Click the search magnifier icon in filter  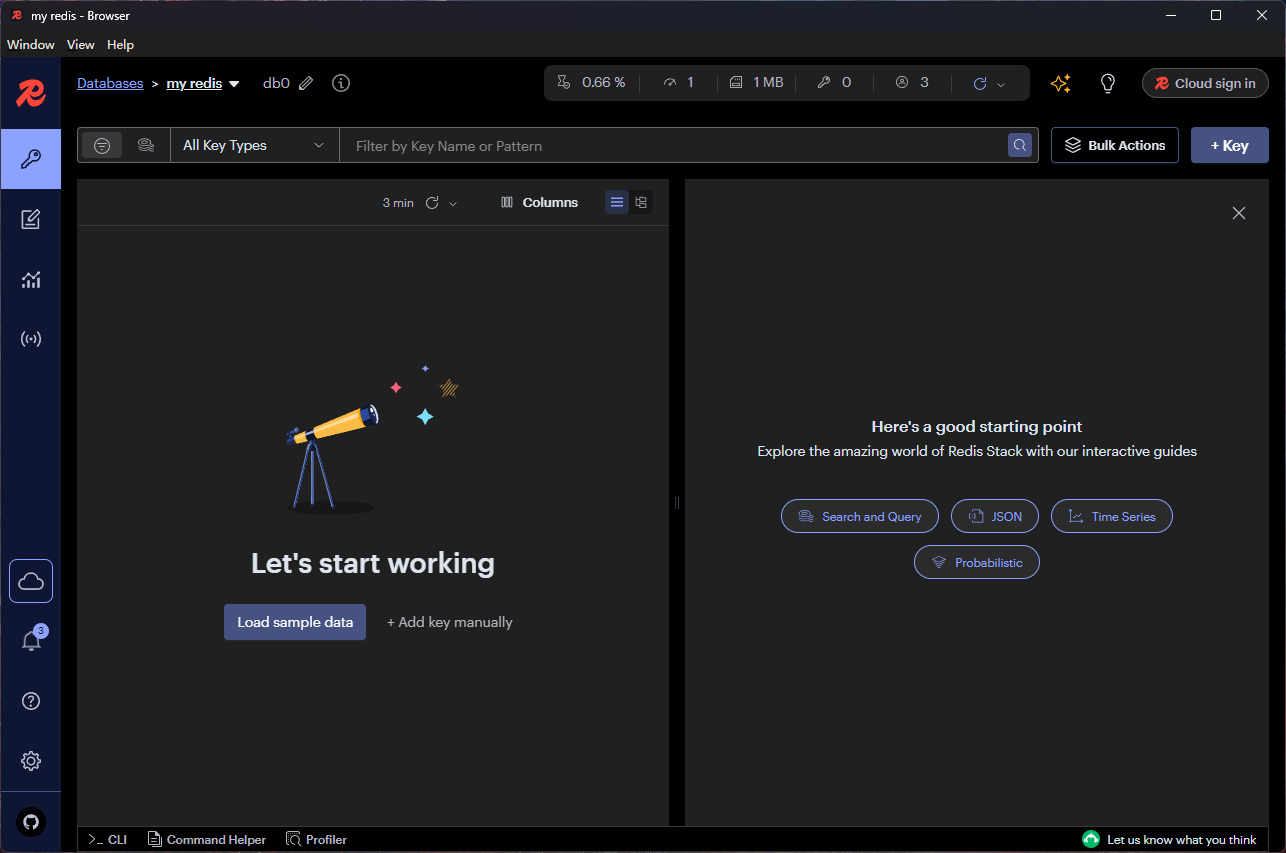[1019, 145]
